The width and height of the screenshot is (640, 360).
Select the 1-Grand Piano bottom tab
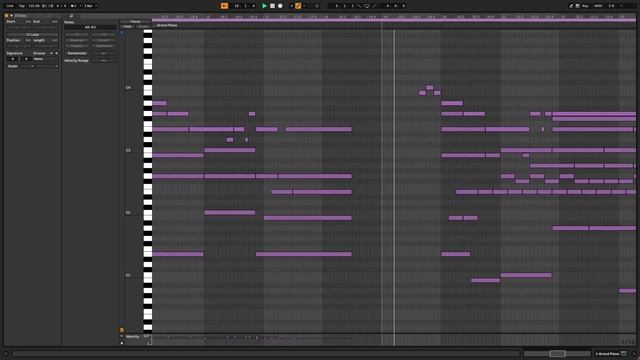pos(611,354)
